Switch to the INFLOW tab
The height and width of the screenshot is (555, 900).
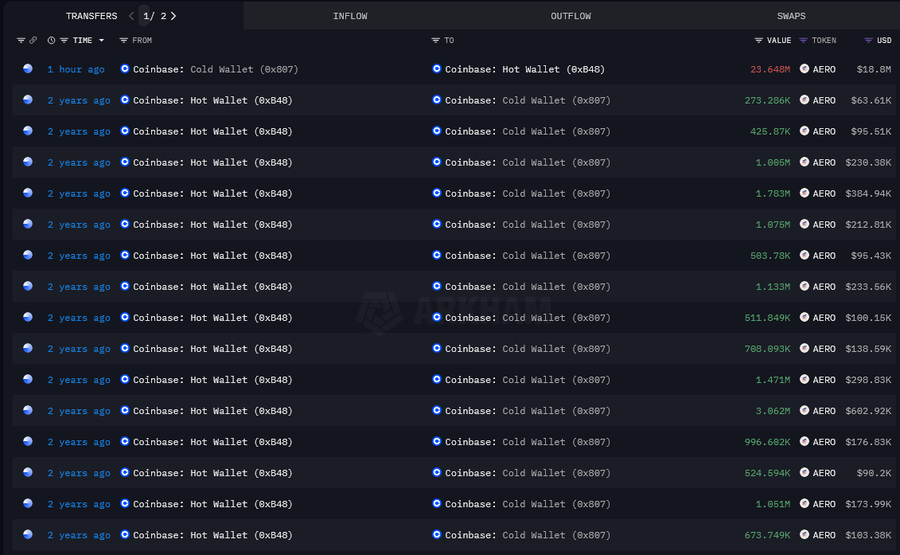[349, 16]
